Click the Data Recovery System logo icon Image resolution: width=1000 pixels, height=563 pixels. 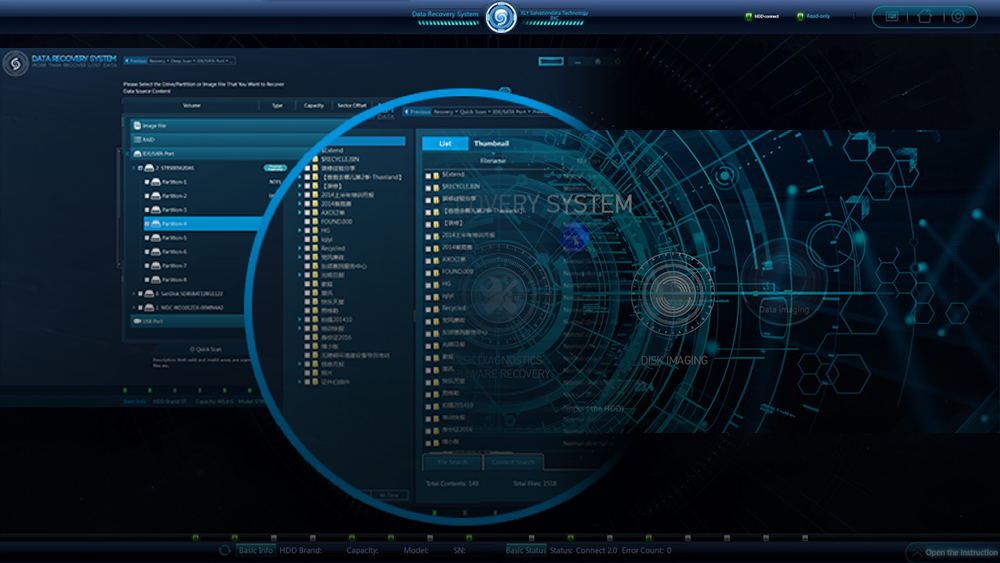[x=15, y=64]
